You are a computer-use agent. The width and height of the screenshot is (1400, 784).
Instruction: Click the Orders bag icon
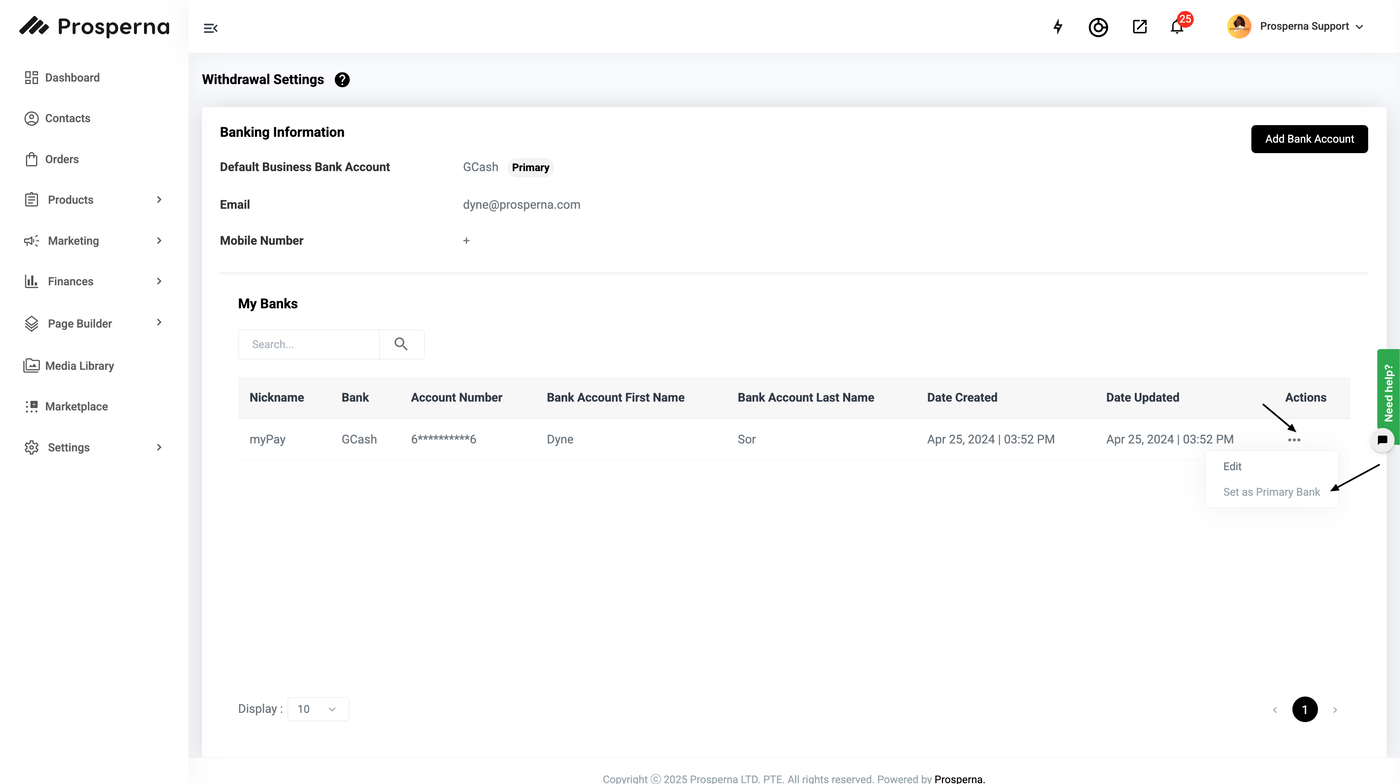(31, 159)
